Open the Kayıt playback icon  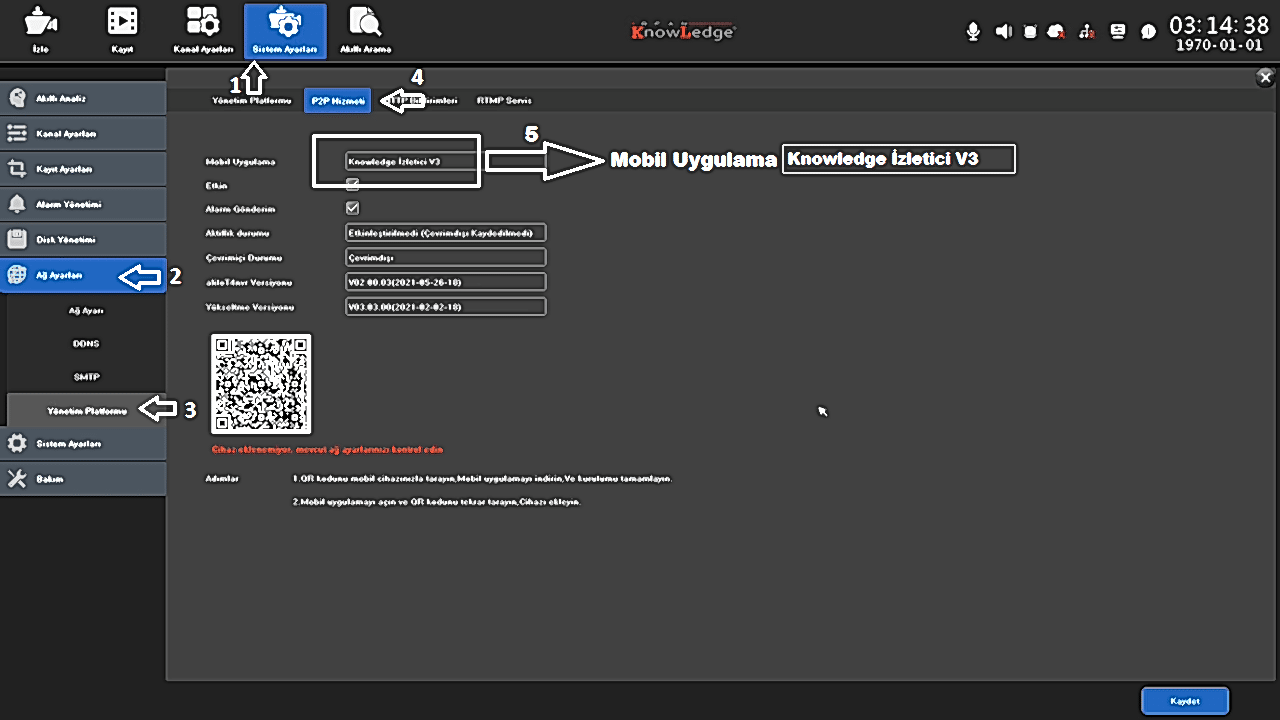click(x=122, y=30)
